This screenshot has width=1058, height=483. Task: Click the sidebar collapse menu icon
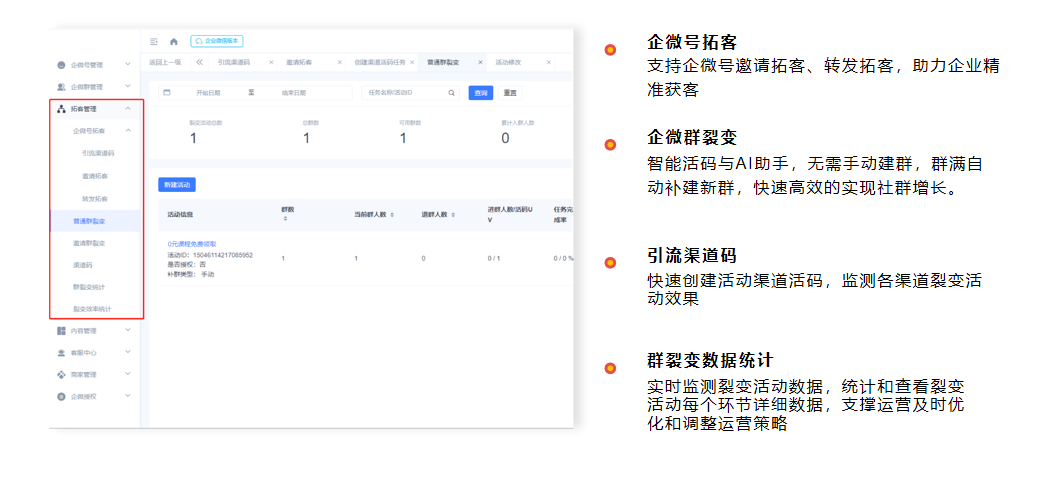pyautogui.click(x=154, y=41)
